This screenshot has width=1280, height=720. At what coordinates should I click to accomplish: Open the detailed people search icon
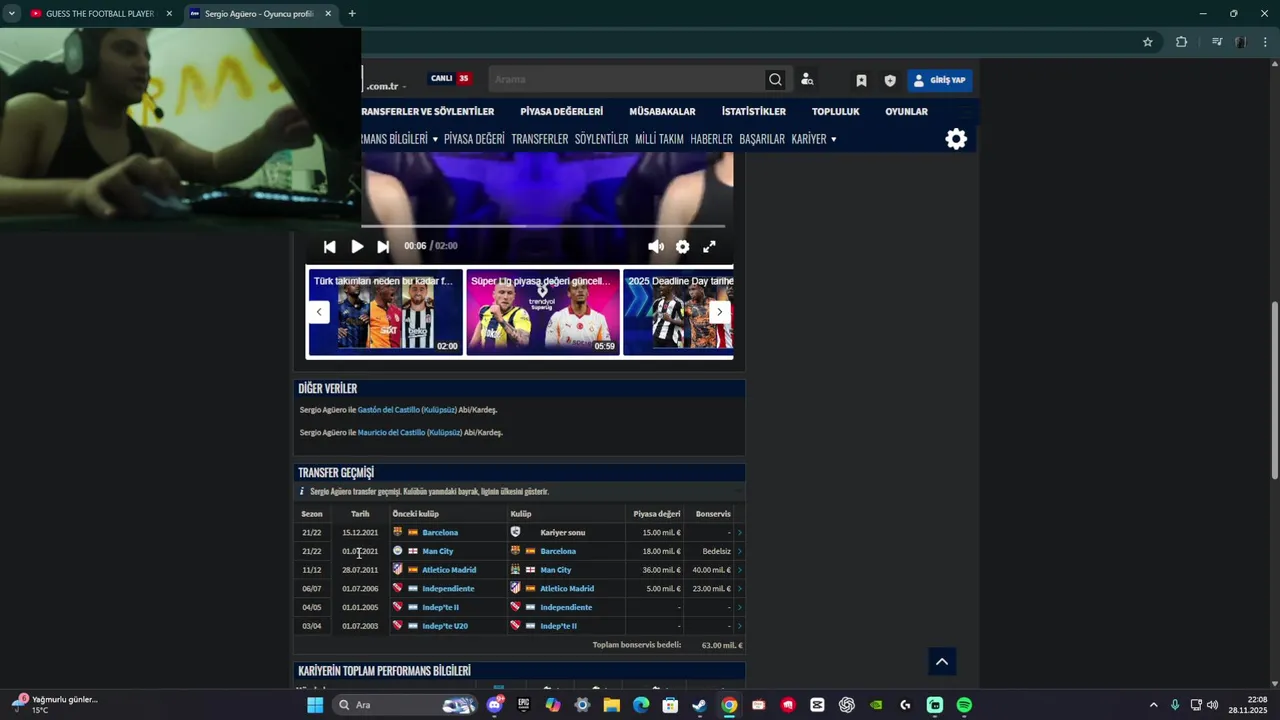point(807,80)
